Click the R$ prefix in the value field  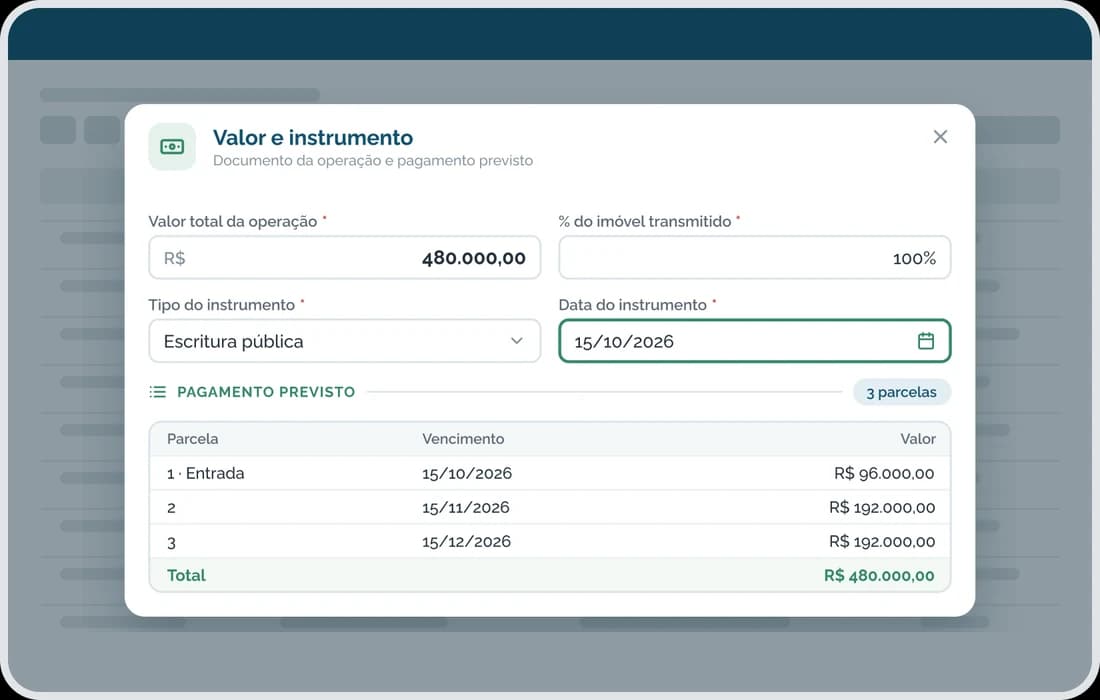[175, 258]
